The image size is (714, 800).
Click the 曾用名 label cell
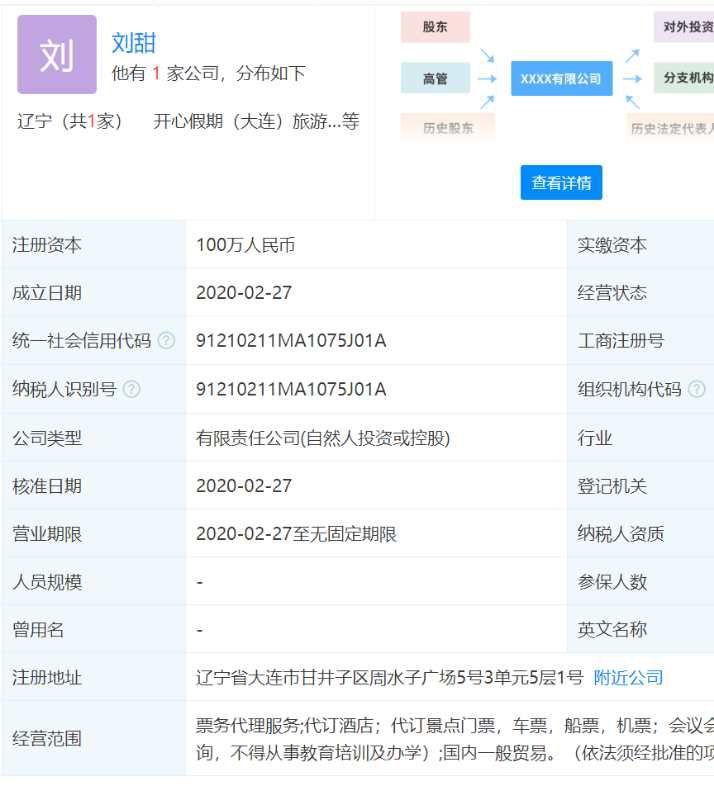(x=94, y=630)
